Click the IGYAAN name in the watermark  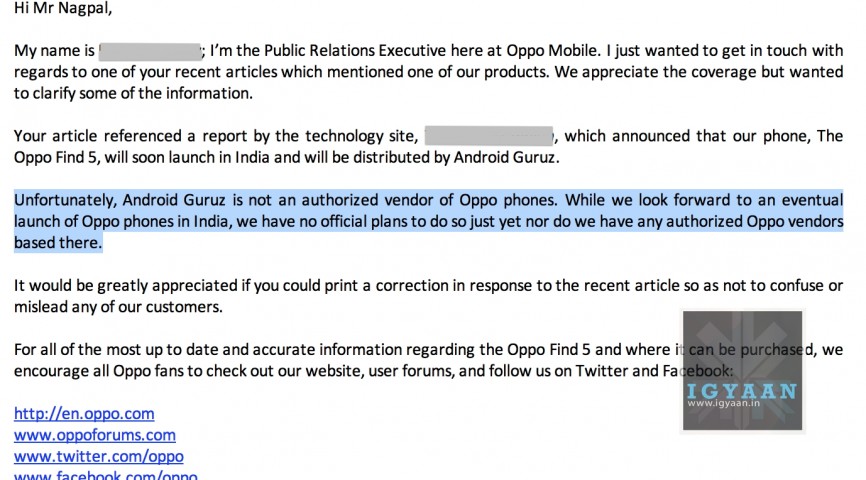(x=742, y=392)
